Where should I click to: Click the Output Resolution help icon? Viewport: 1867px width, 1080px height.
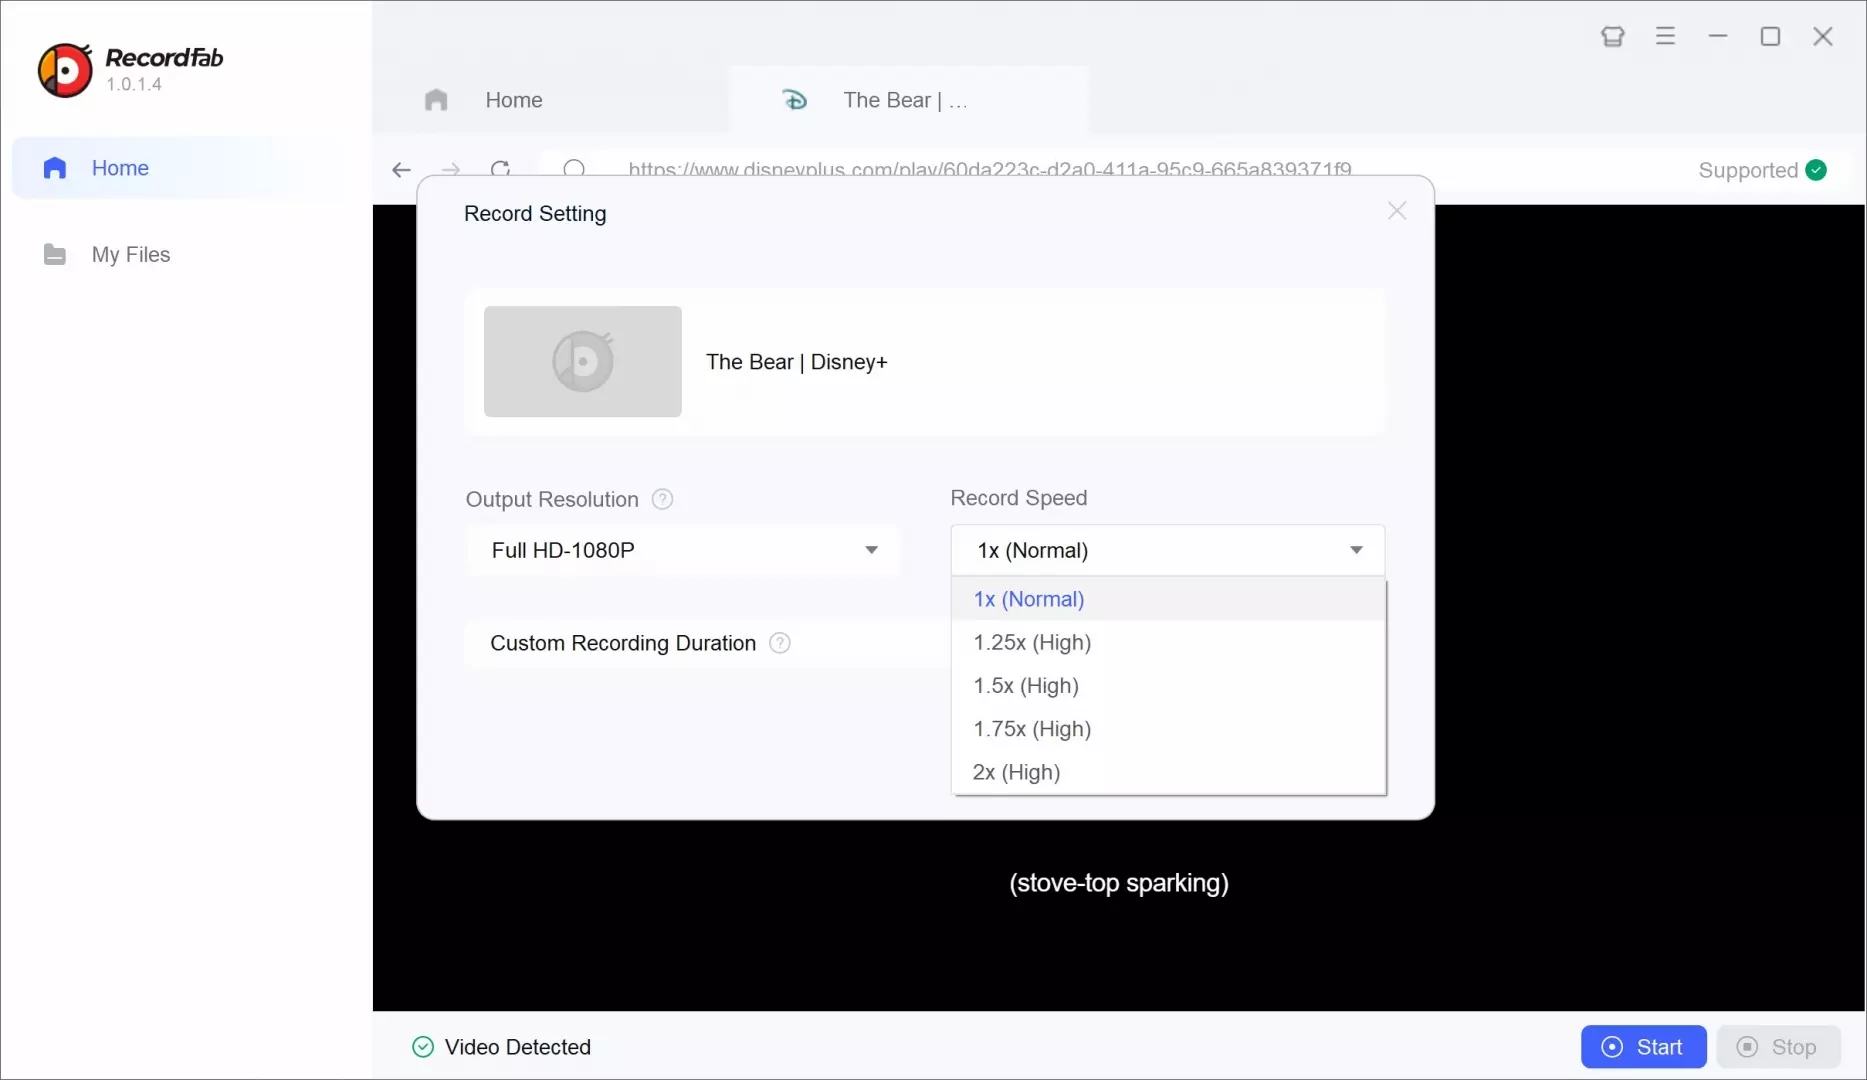(x=662, y=499)
